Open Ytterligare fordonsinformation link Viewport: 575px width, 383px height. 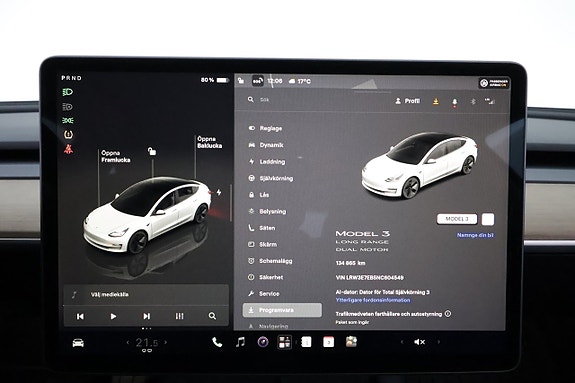point(373,300)
